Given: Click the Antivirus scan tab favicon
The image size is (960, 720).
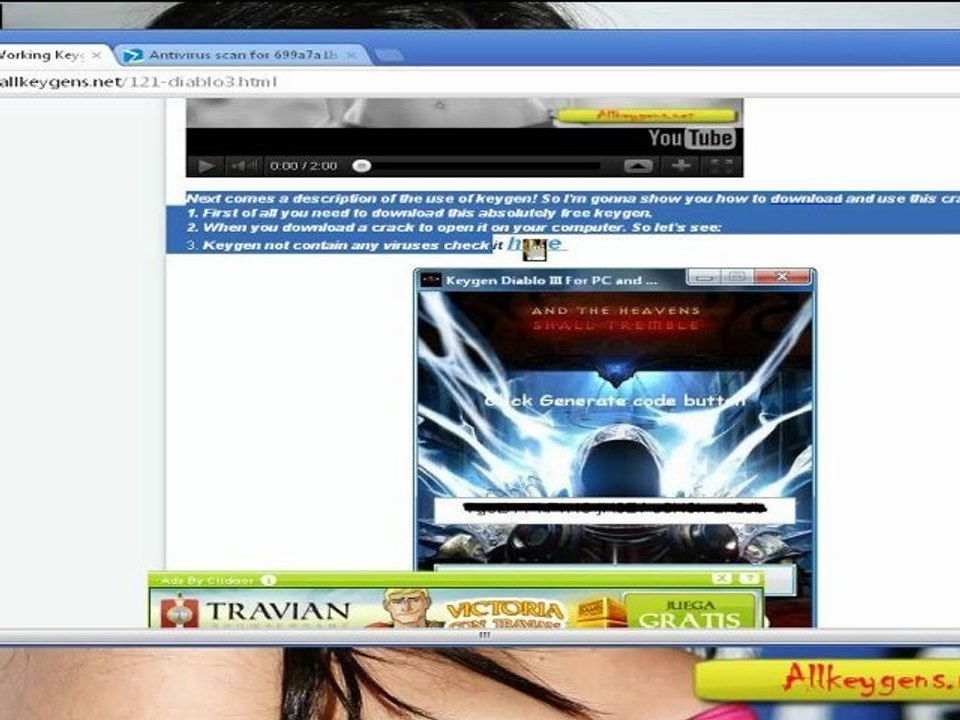Looking at the screenshot, I should click(x=132, y=56).
